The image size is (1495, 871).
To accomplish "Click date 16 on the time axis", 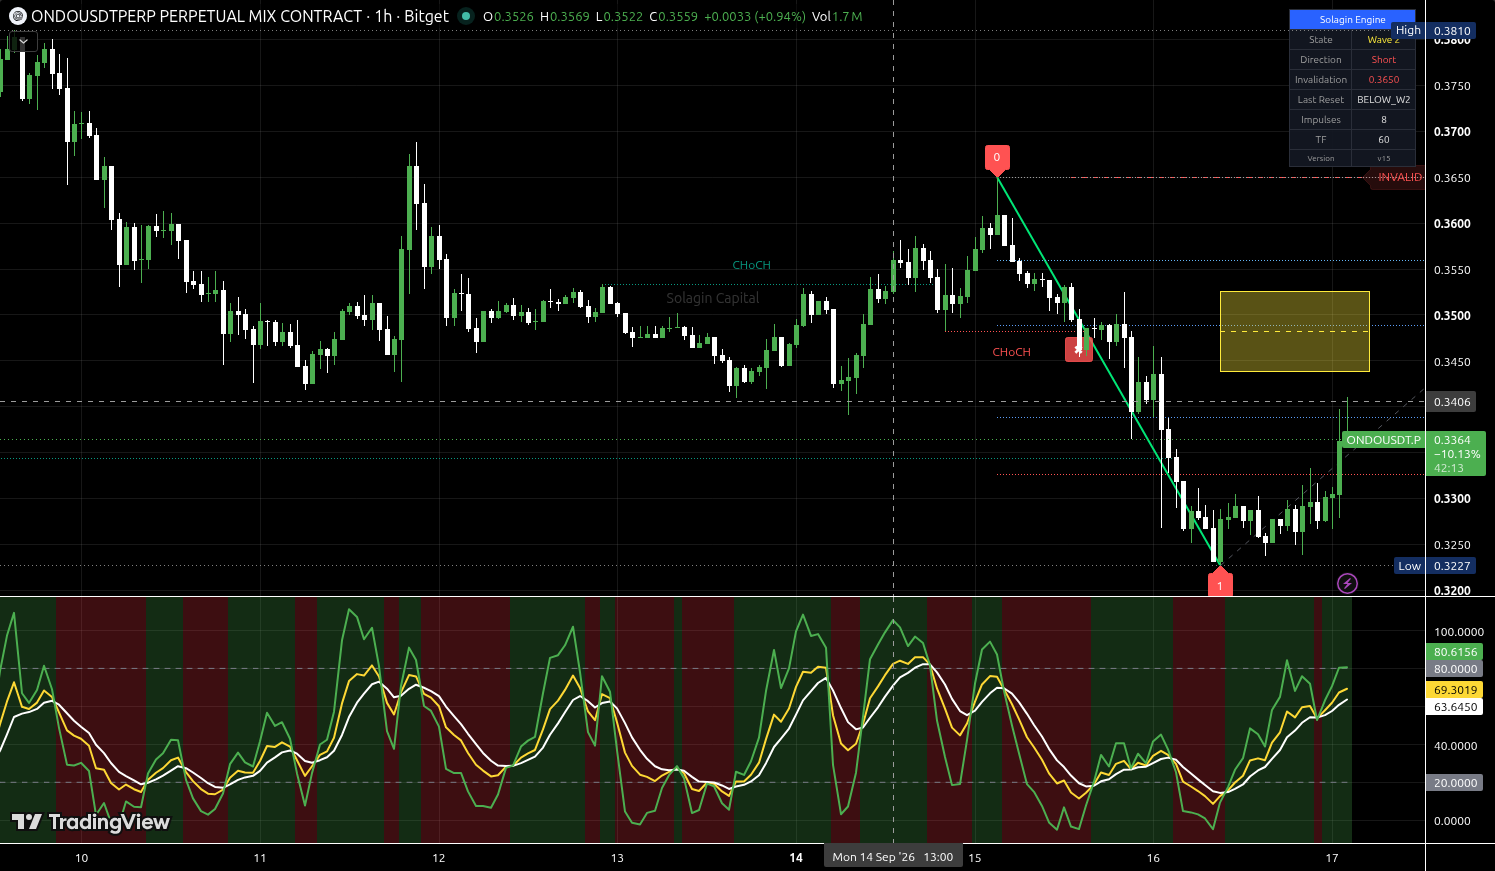I will point(1154,858).
